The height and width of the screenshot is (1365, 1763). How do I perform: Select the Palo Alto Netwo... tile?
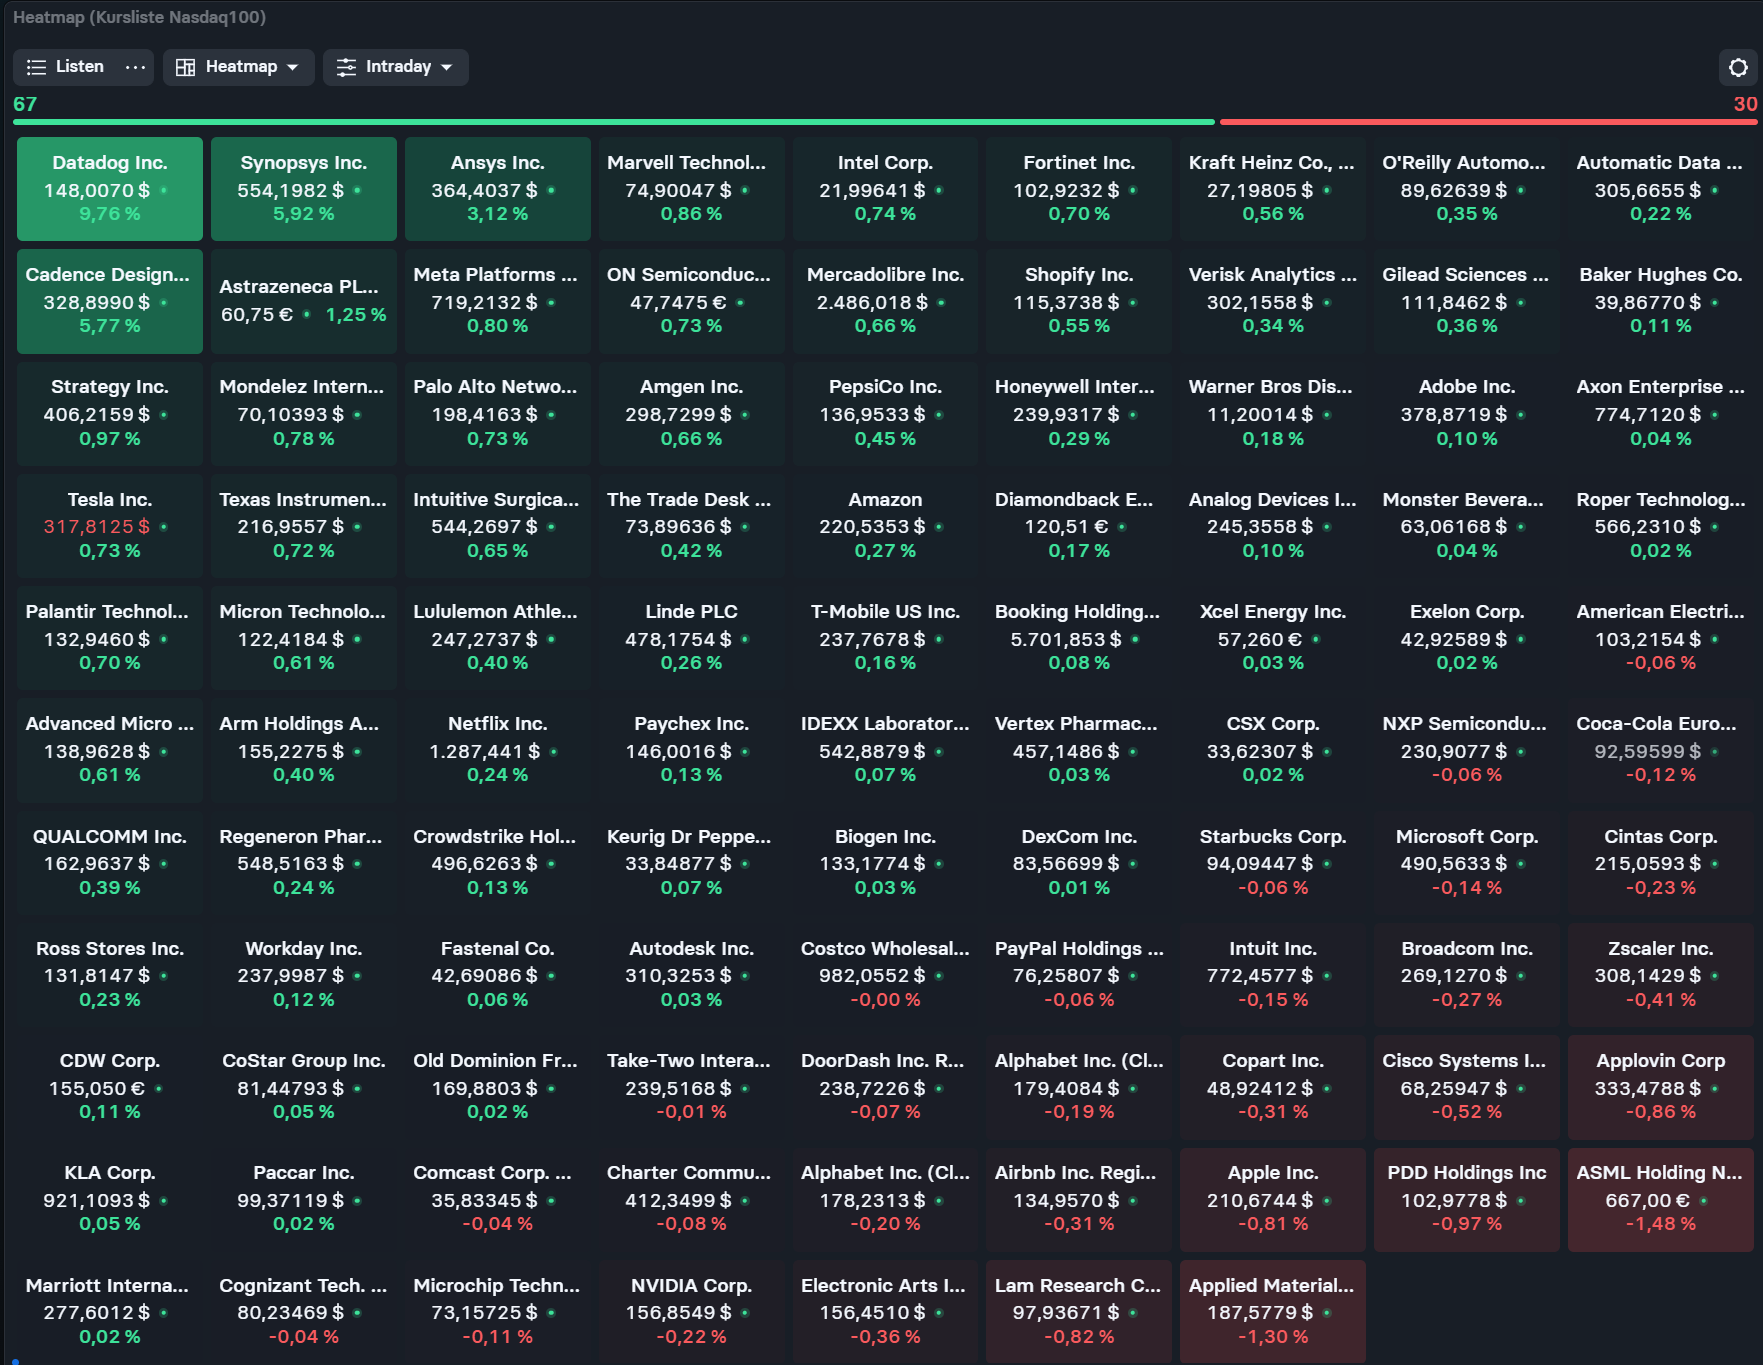tap(498, 413)
